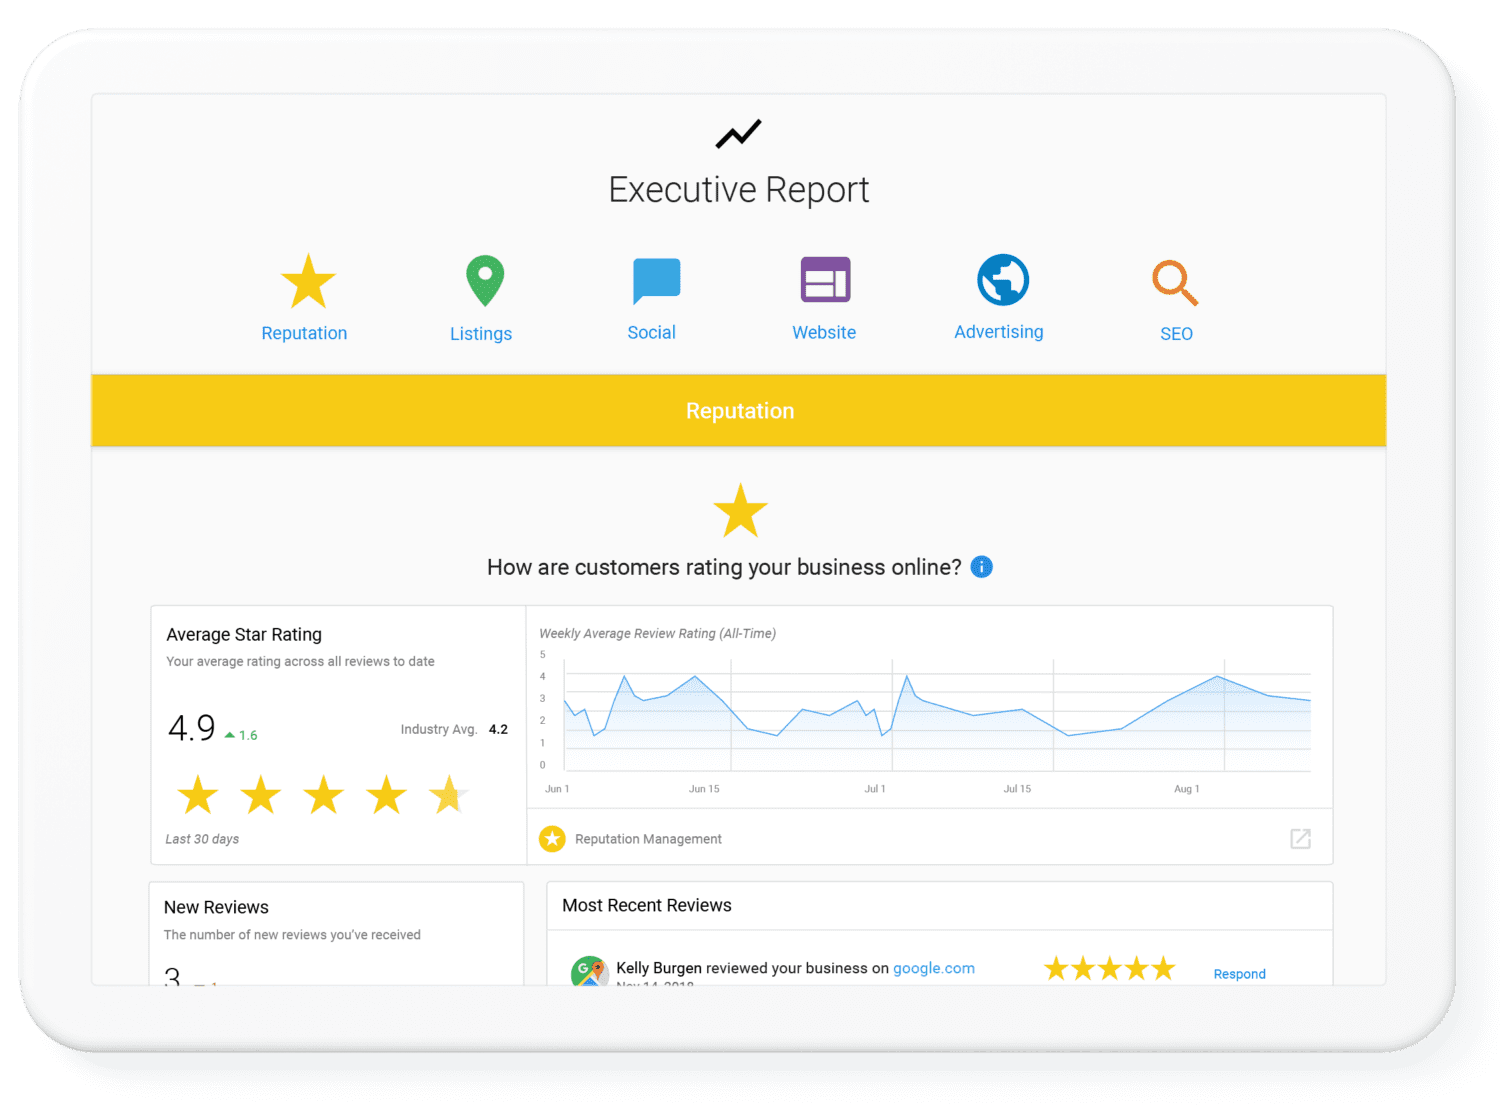The image size is (1500, 1113).
Task: Jump to the Website section label
Action: pyautogui.click(x=824, y=333)
